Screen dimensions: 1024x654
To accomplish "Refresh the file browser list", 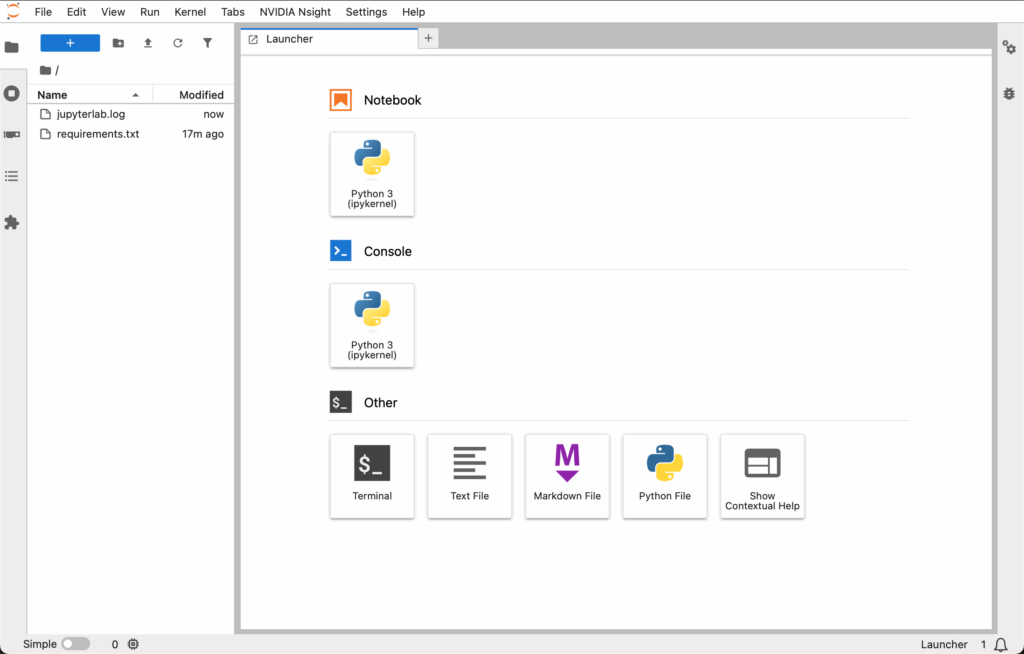I will (178, 43).
